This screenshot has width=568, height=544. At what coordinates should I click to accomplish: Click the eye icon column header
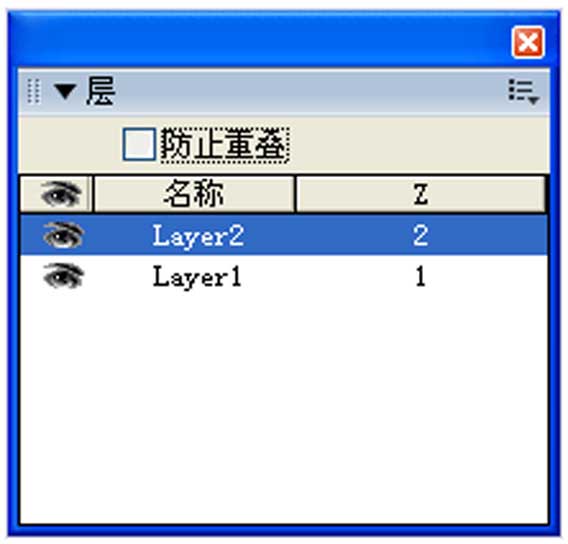tap(61, 194)
